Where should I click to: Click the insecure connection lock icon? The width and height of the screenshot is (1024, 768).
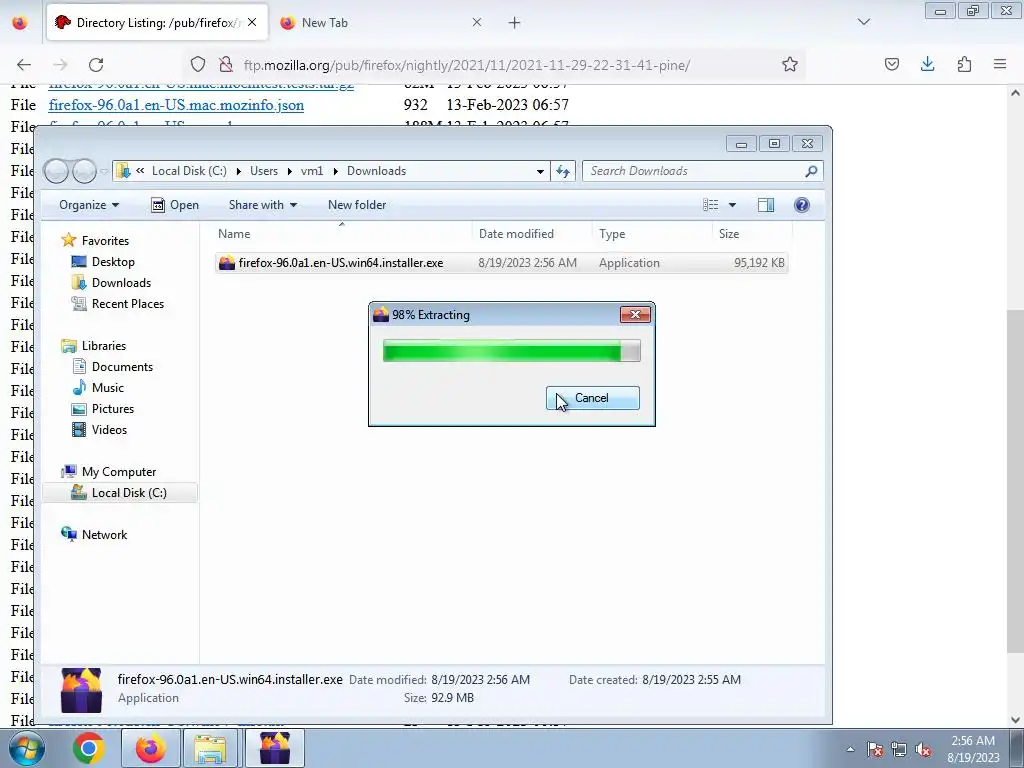tap(226, 64)
